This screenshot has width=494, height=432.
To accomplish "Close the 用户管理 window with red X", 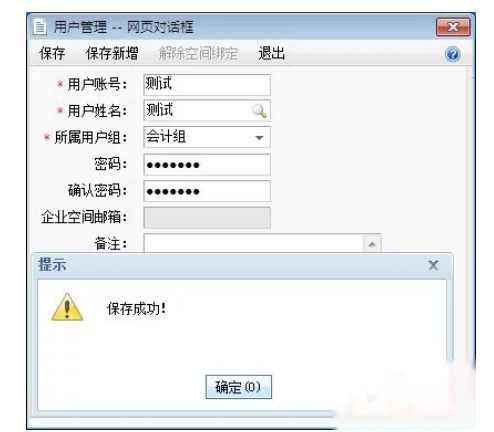I will click(453, 27).
